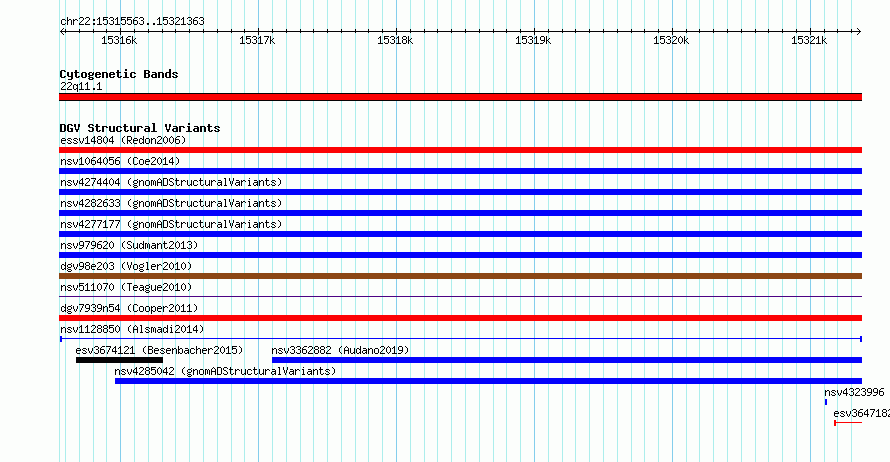The image size is (890, 462).
Task: Open nsv979620 (Sudmant2013) label
Action: click(129, 245)
